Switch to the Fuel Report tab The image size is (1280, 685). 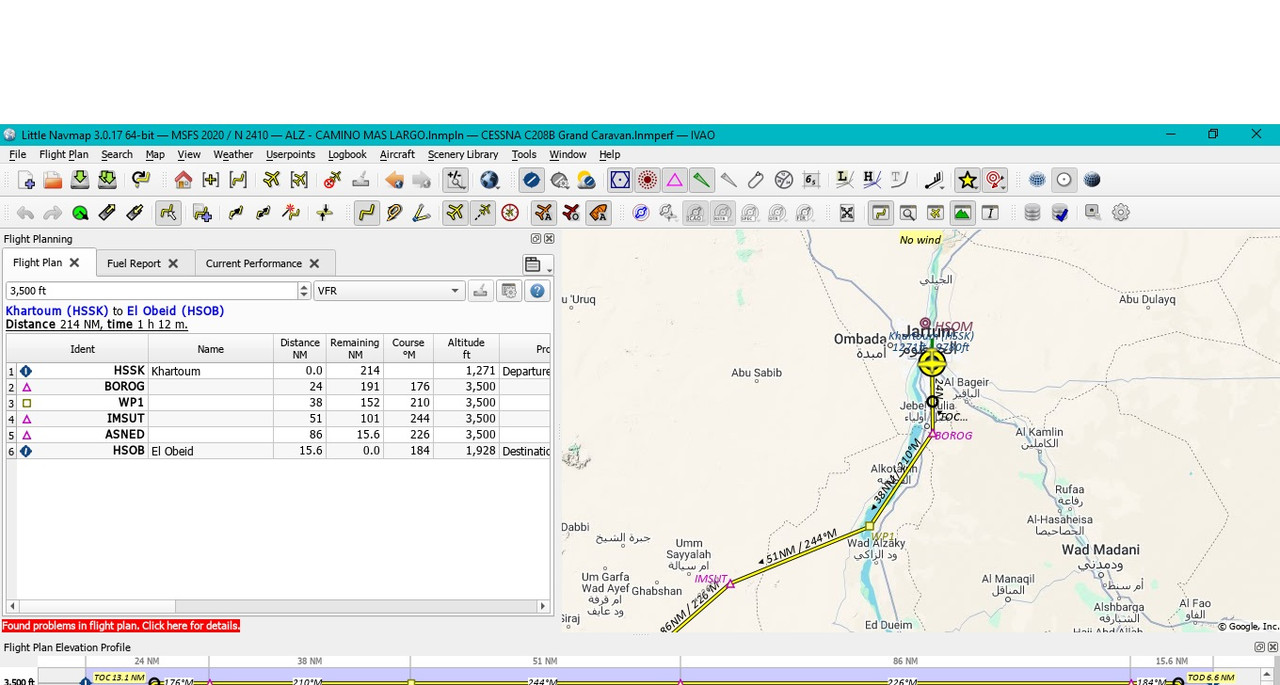[x=133, y=264]
